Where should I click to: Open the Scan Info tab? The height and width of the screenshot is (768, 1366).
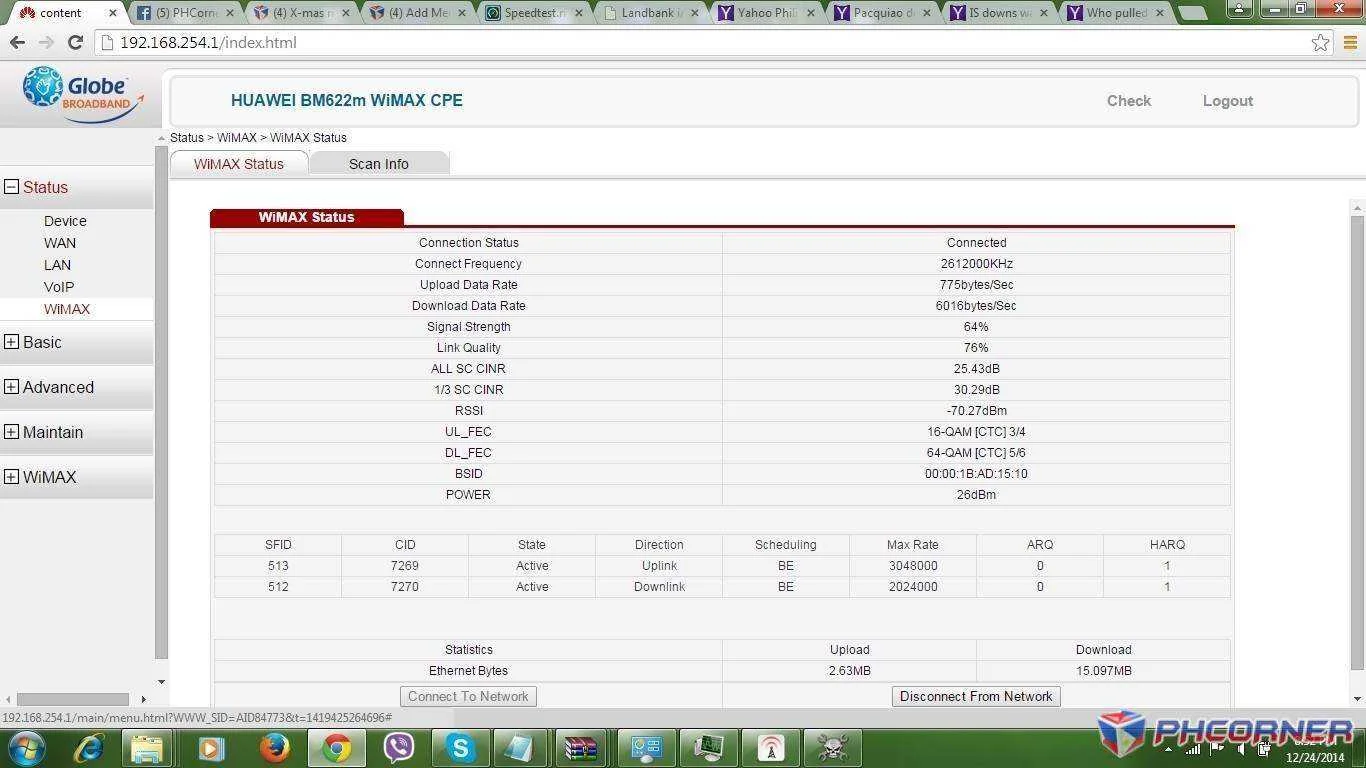pos(379,164)
